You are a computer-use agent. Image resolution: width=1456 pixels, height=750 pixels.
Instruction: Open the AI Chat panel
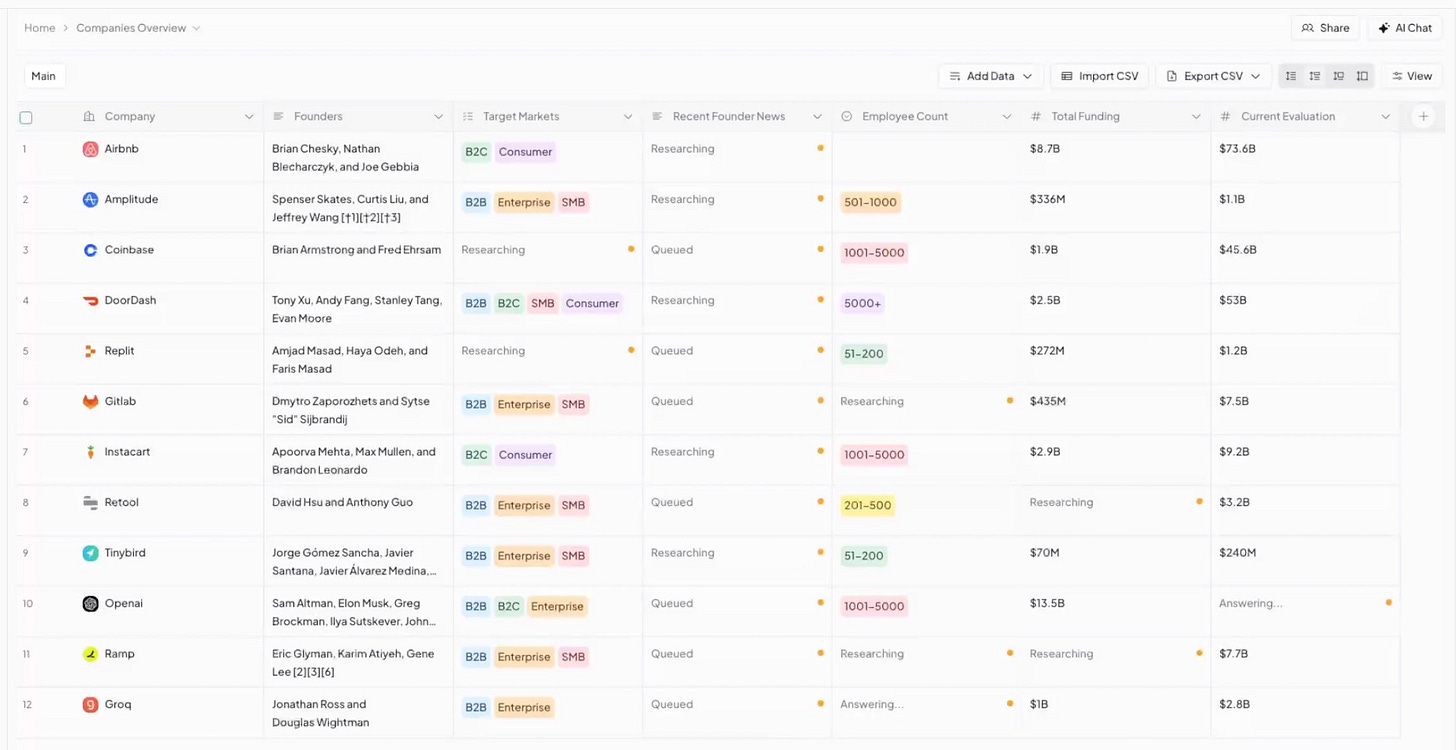click(x=1405, y=28)
